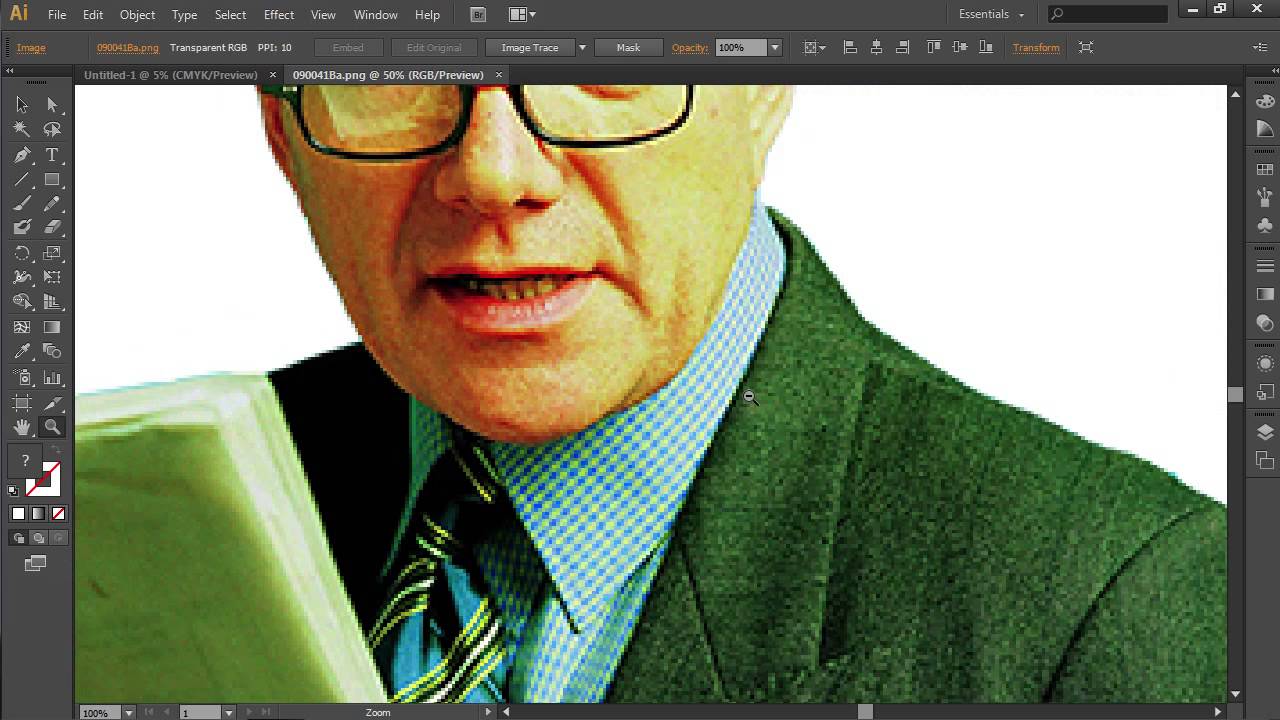1280x720 pixels.
Task: Switch to the Untitled-1 document tab
Action: click(170, 75)
